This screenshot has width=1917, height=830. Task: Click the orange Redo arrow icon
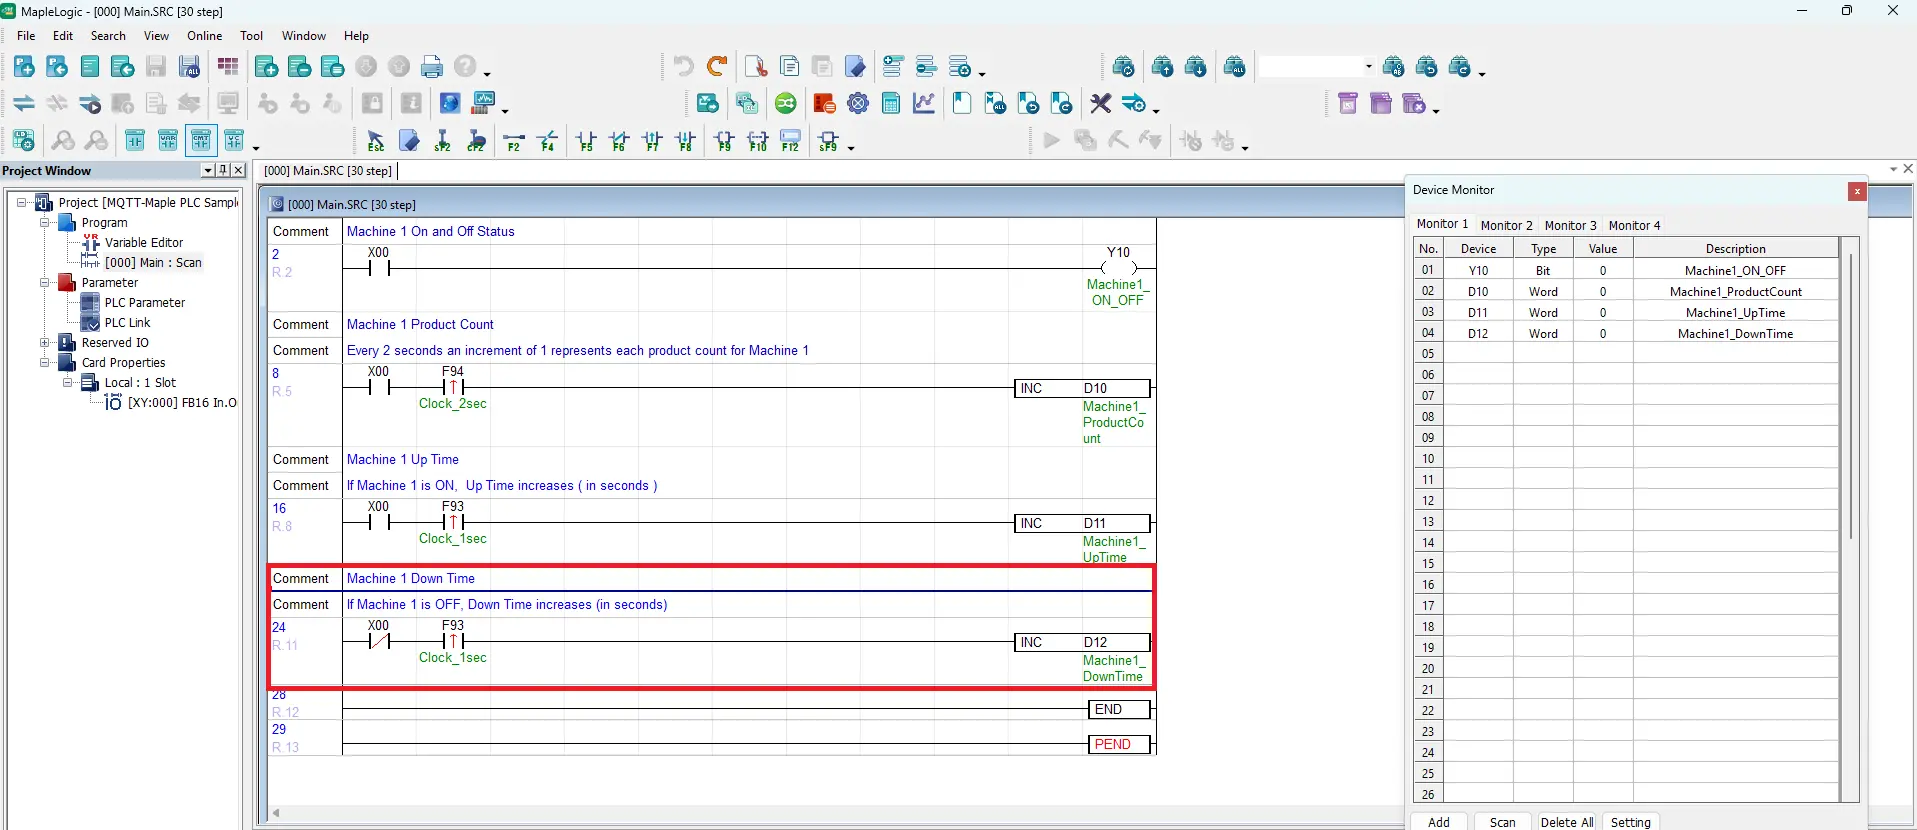[x=717, y=67]
